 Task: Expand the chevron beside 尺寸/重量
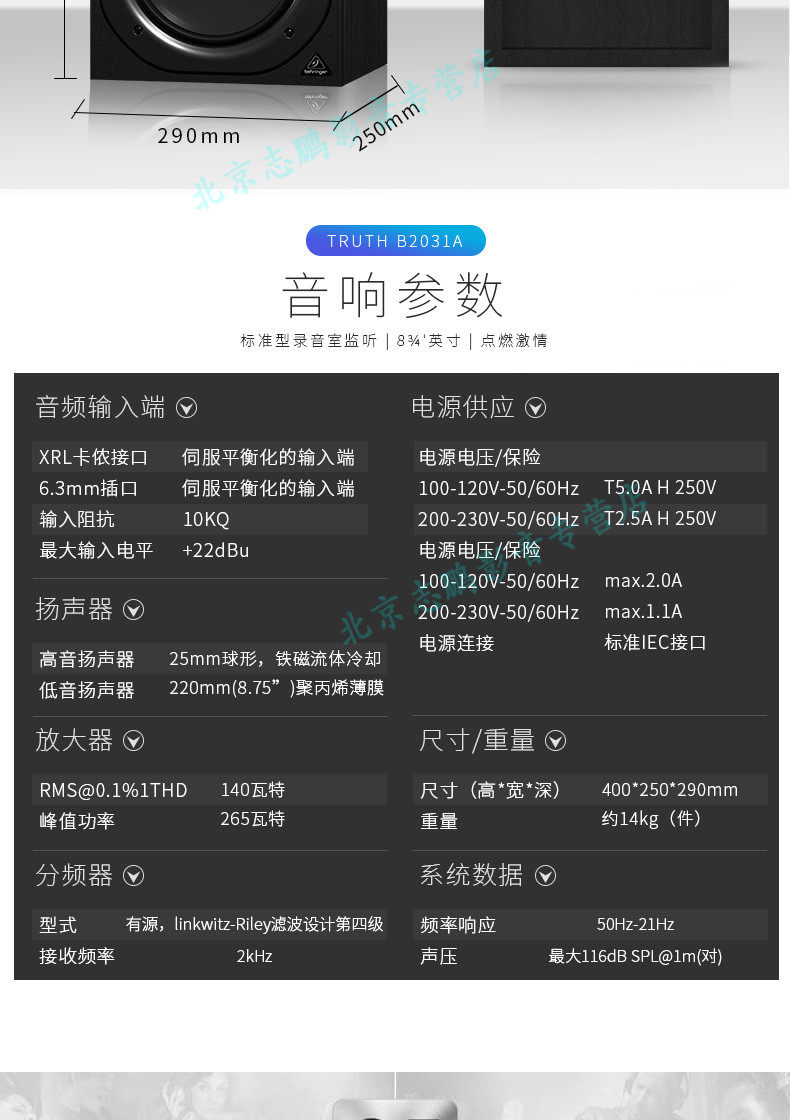(556, 741)
